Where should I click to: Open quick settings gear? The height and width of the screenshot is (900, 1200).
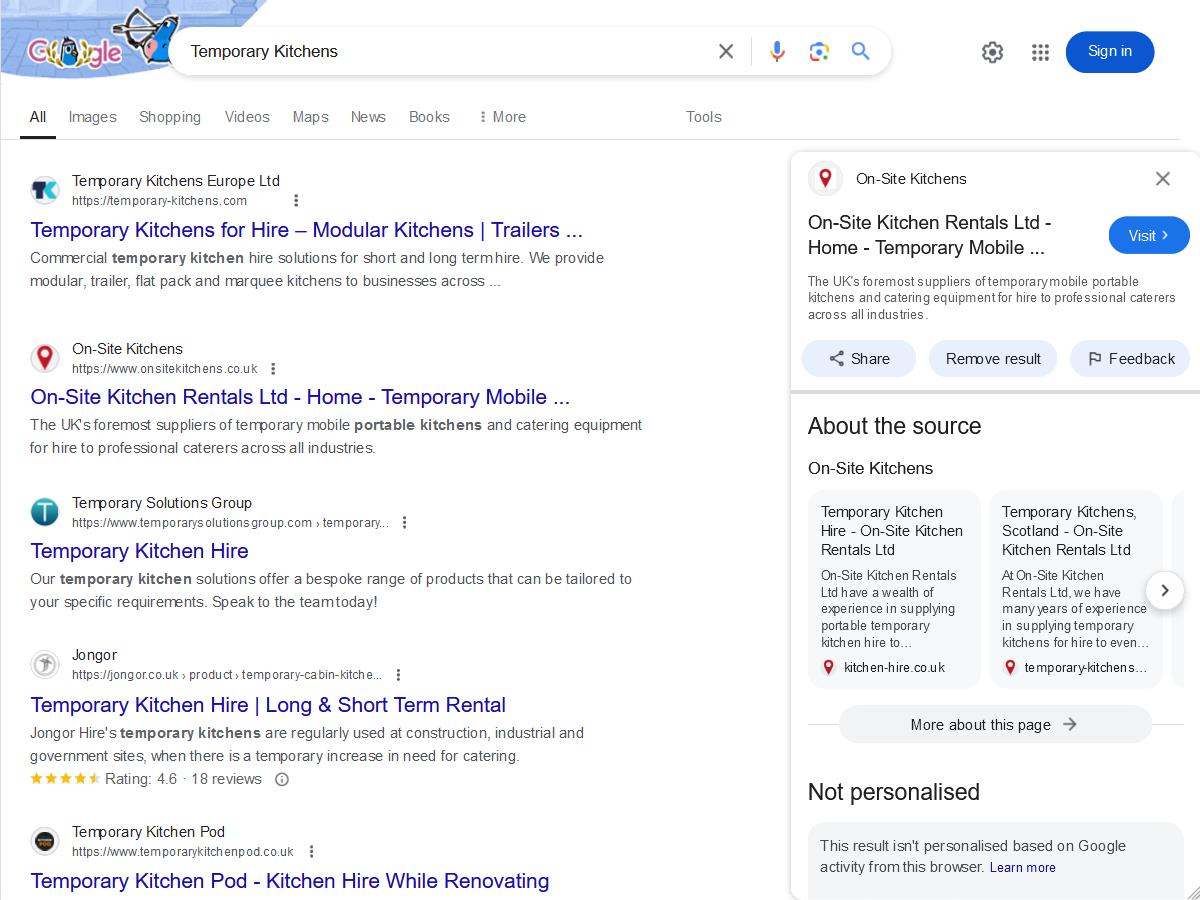click(992, 52)
